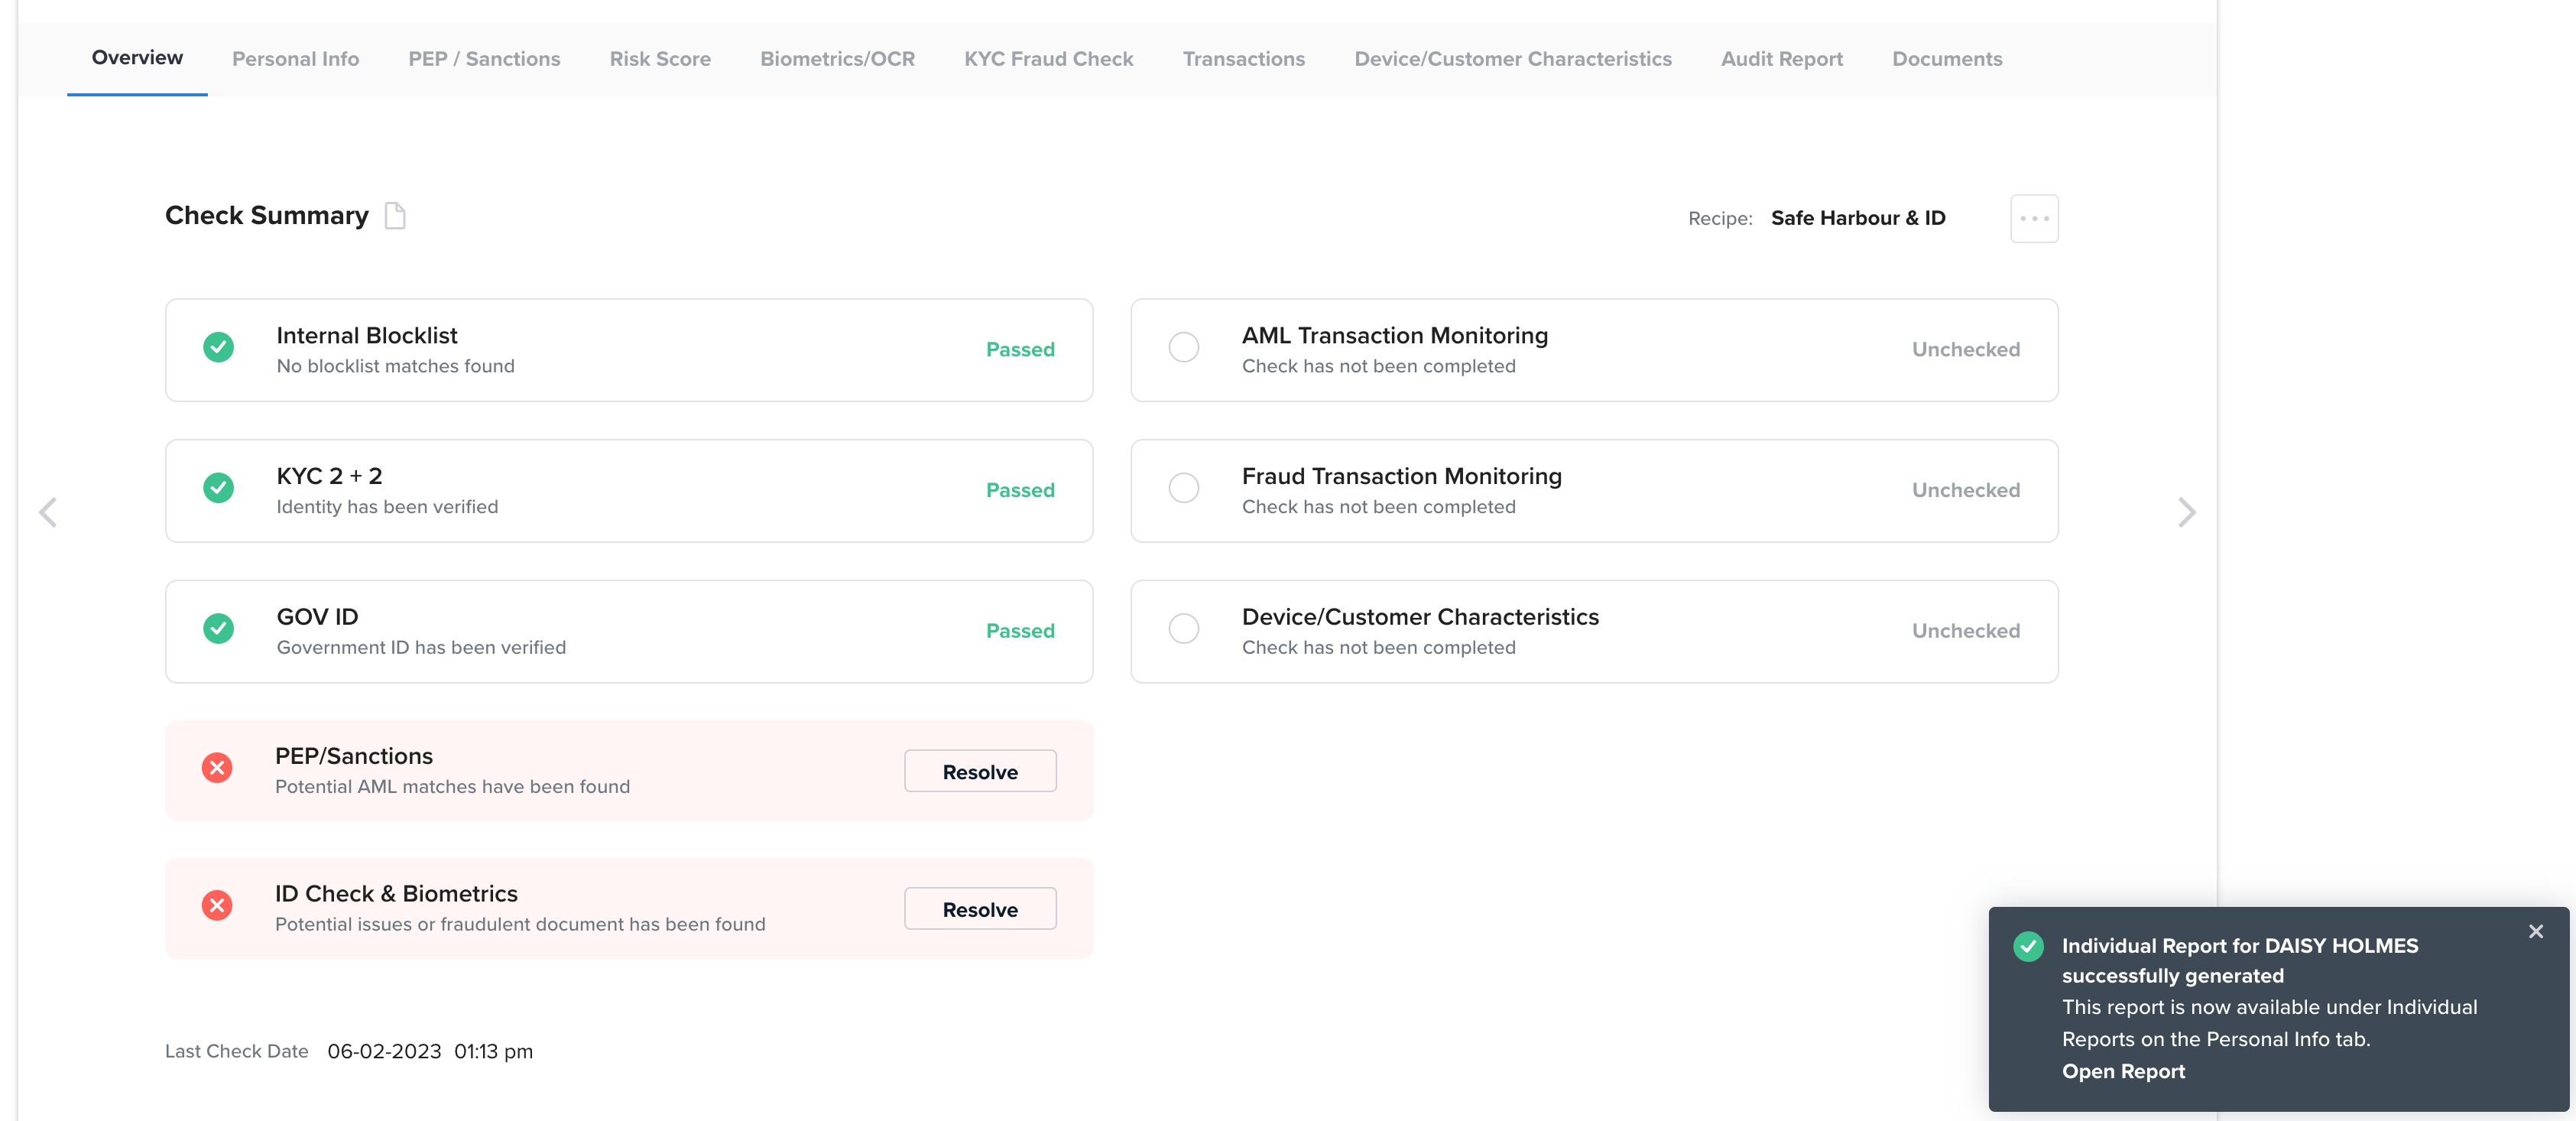This screenshot has height=1121, width=2576.
Task: Select the Device/Customer Characteristics unchecked circle
Action: [1183, 629]
